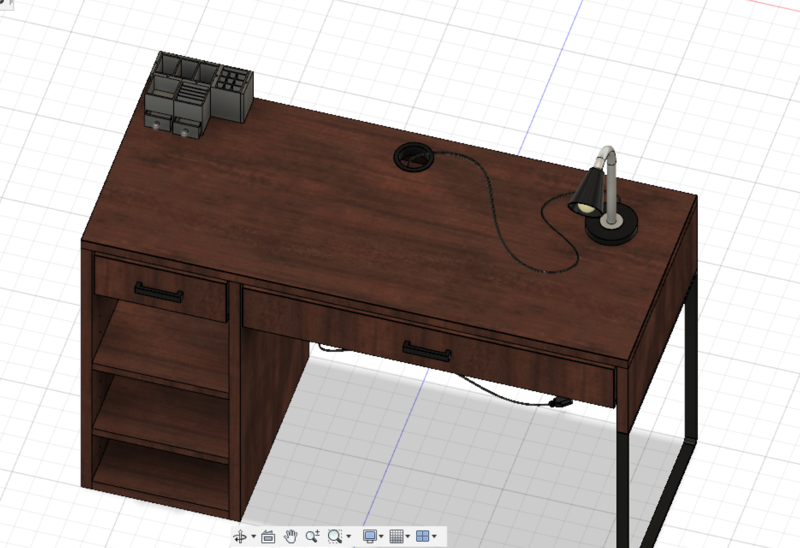Choose the Zoom Window / Fit tool
800x548 pixels.
(x=335, y=536)
